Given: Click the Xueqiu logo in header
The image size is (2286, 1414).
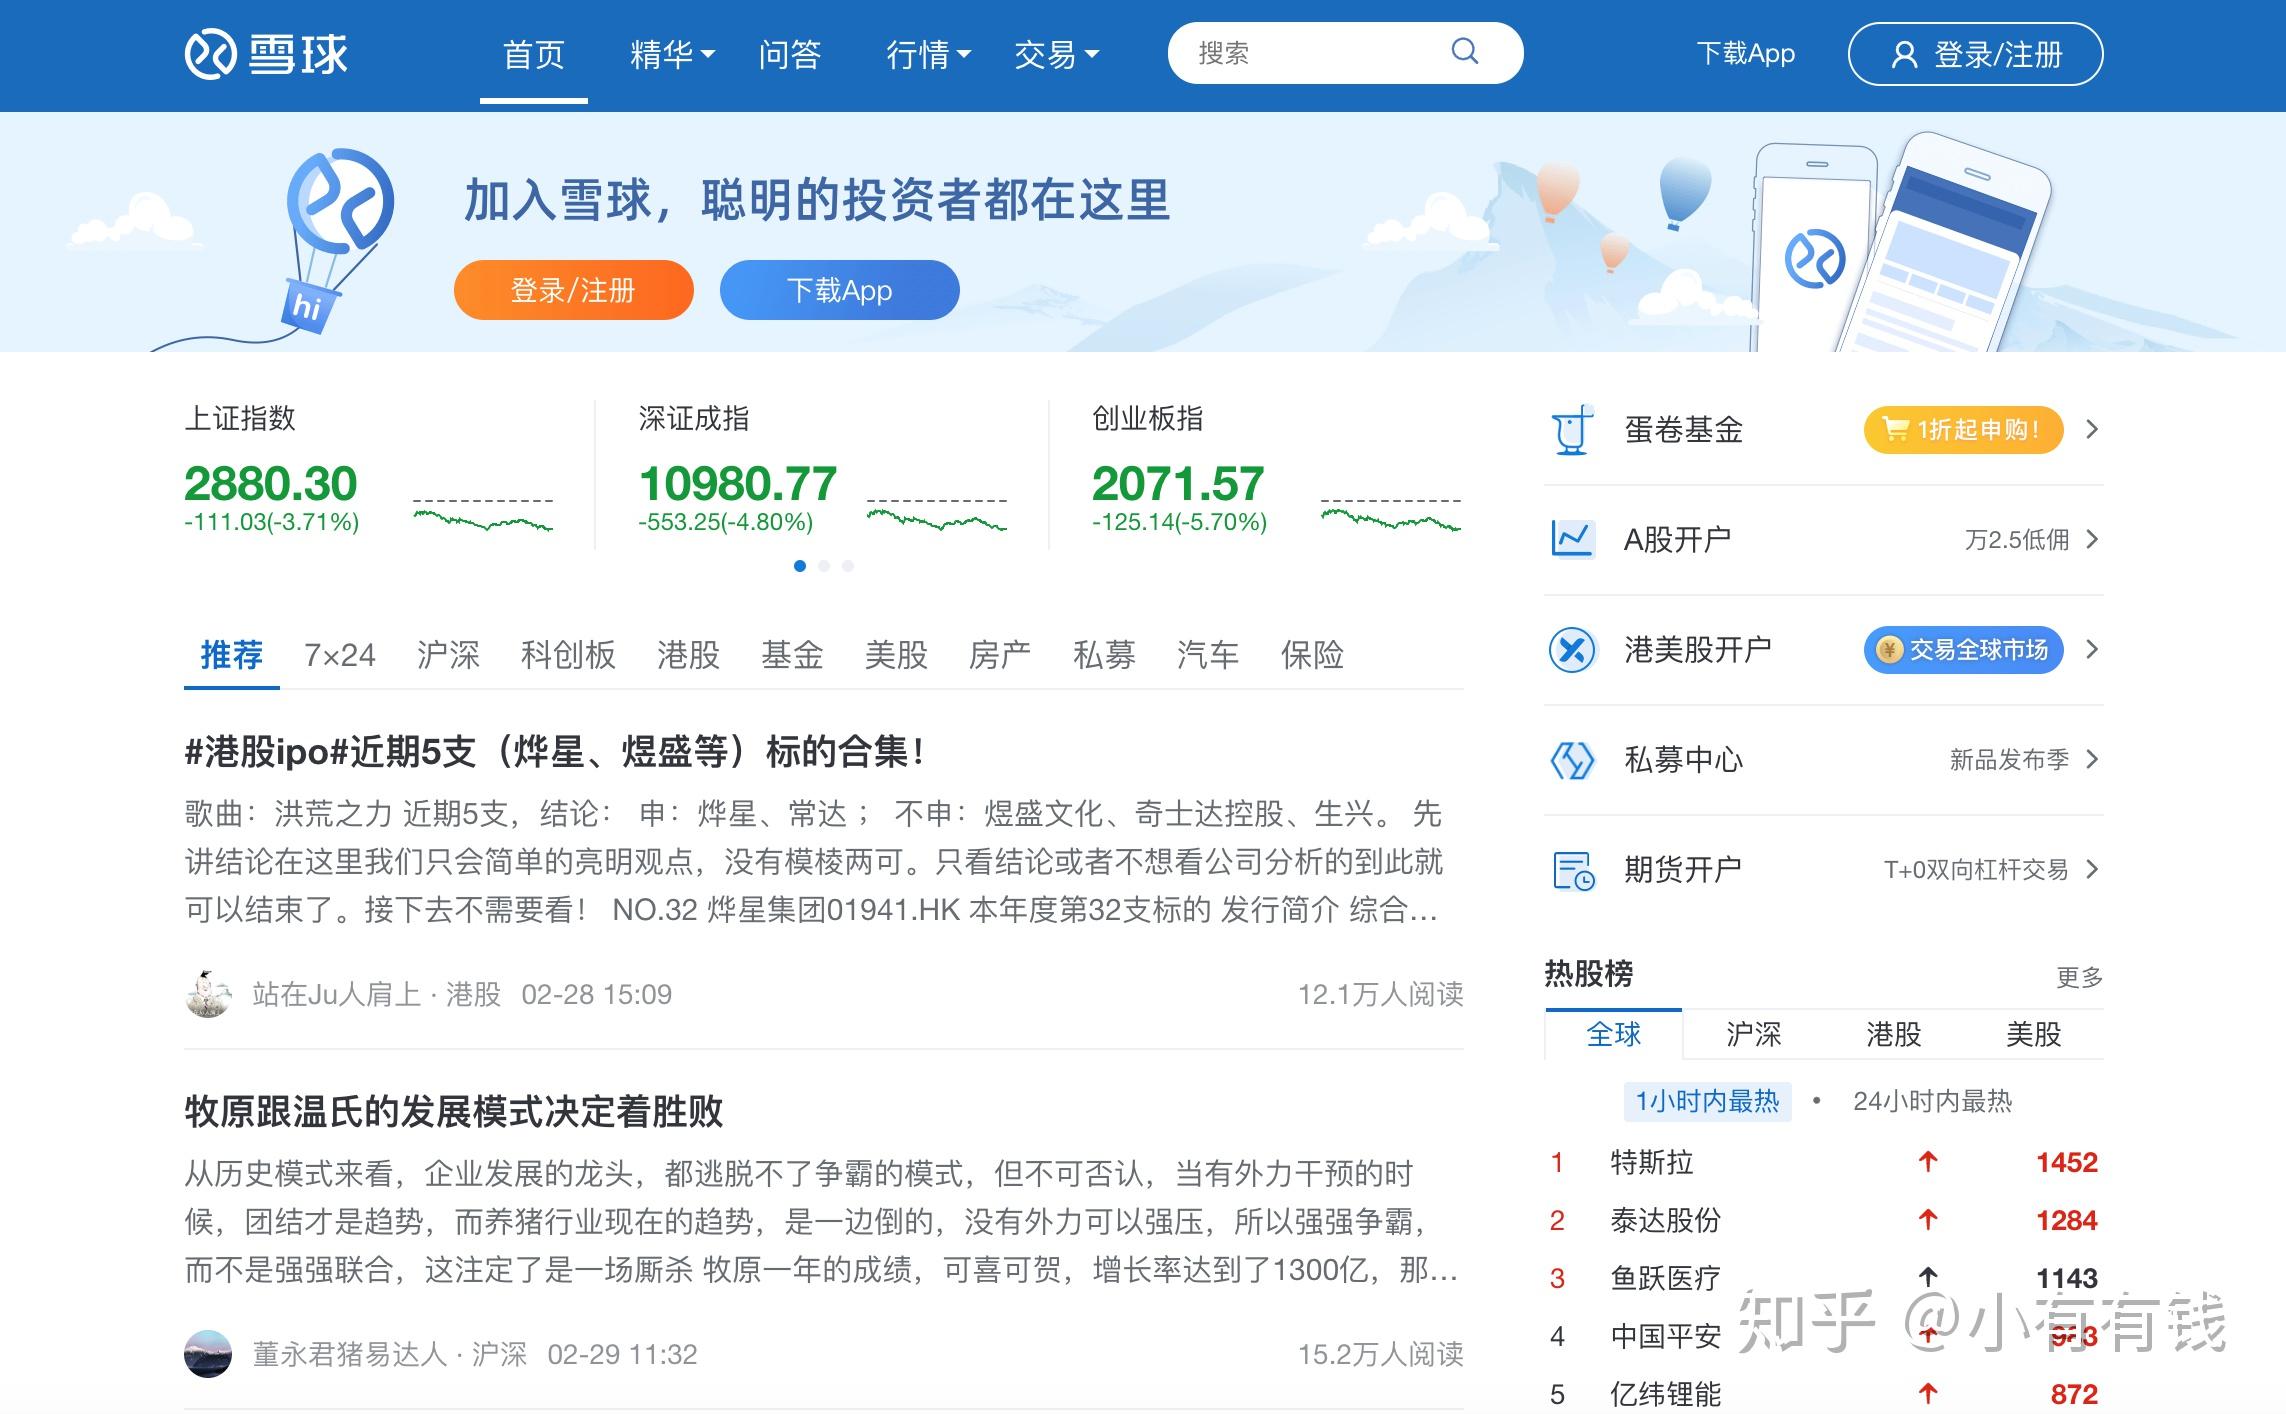Looking at the screenshot, I should tap(266, 54).
